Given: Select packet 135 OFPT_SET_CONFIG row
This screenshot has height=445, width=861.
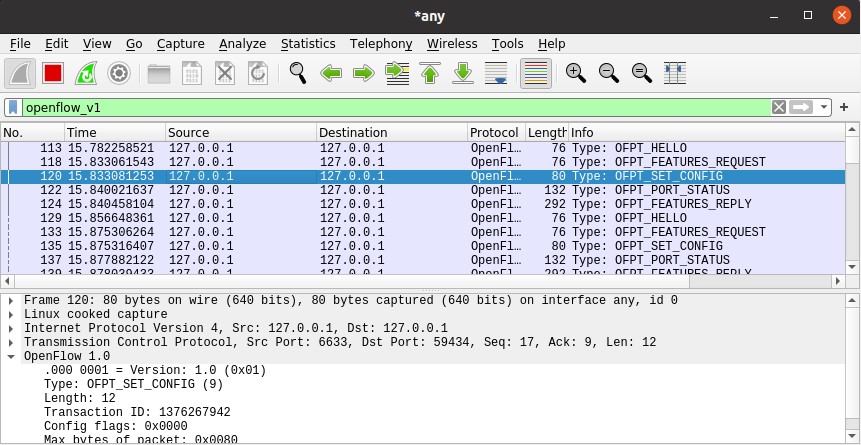Looking at the screenshot, I should tap(422, 246).
